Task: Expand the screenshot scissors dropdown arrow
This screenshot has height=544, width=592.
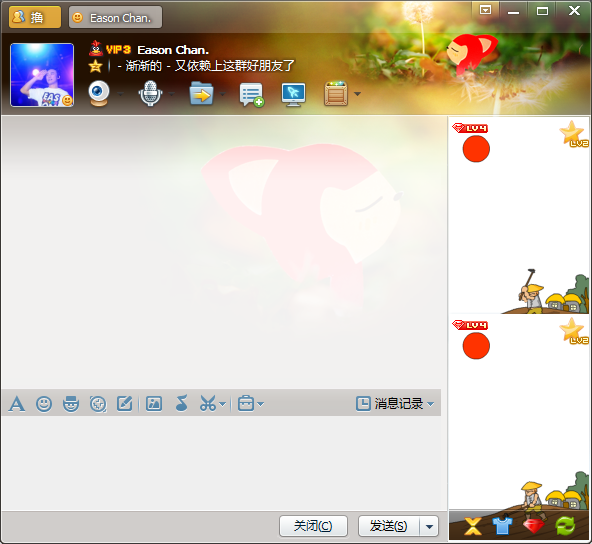Action: 222,404
